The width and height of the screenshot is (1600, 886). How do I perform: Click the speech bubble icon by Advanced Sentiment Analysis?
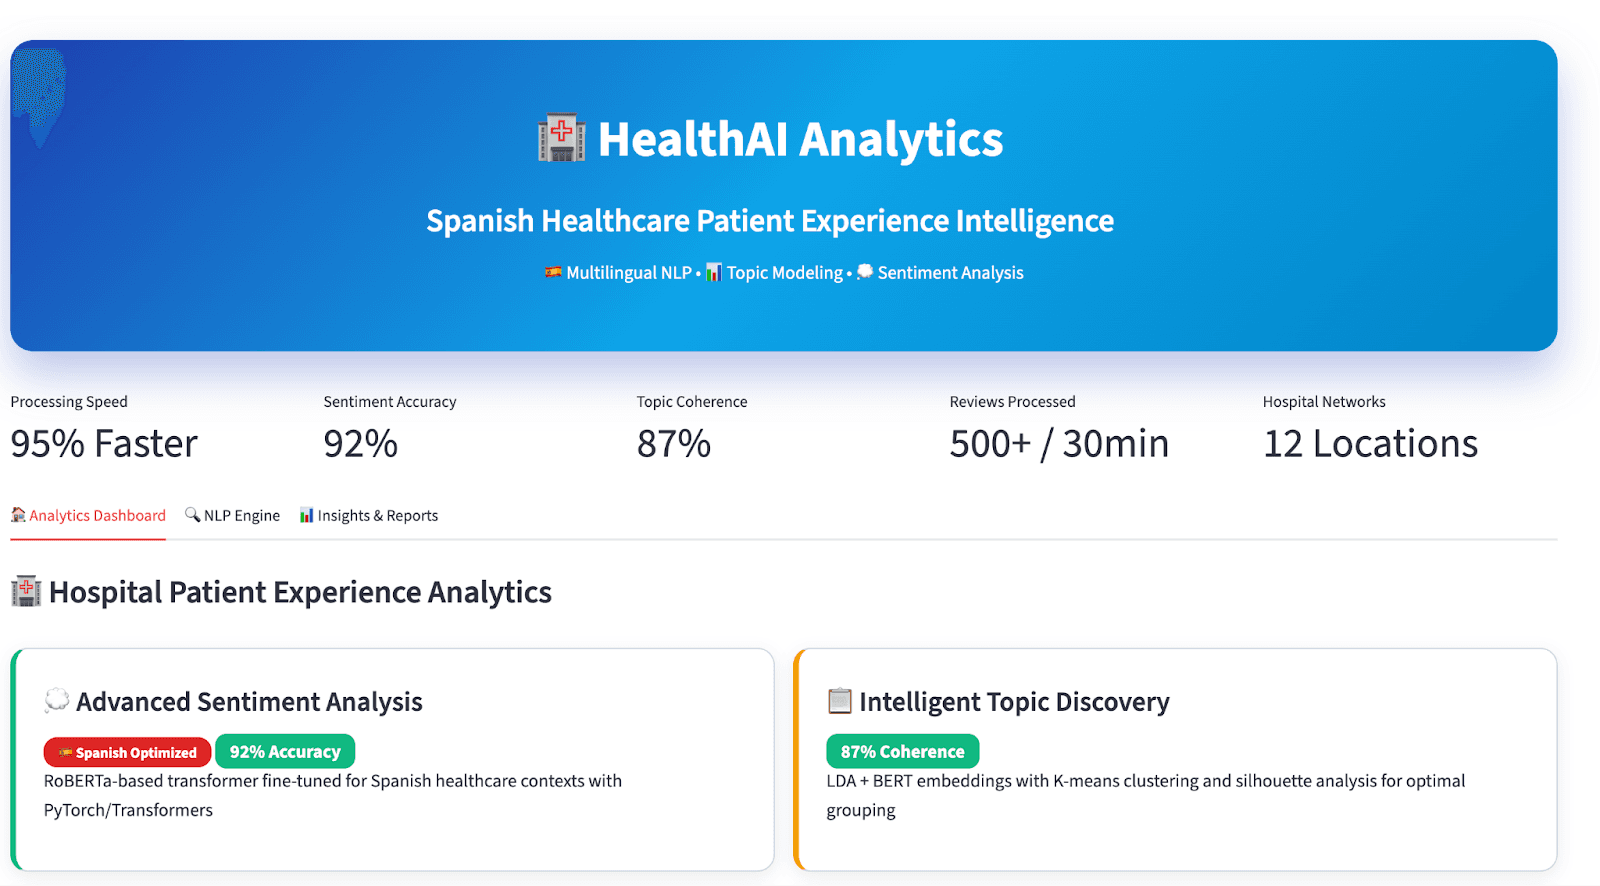click(x=57, y=700)
